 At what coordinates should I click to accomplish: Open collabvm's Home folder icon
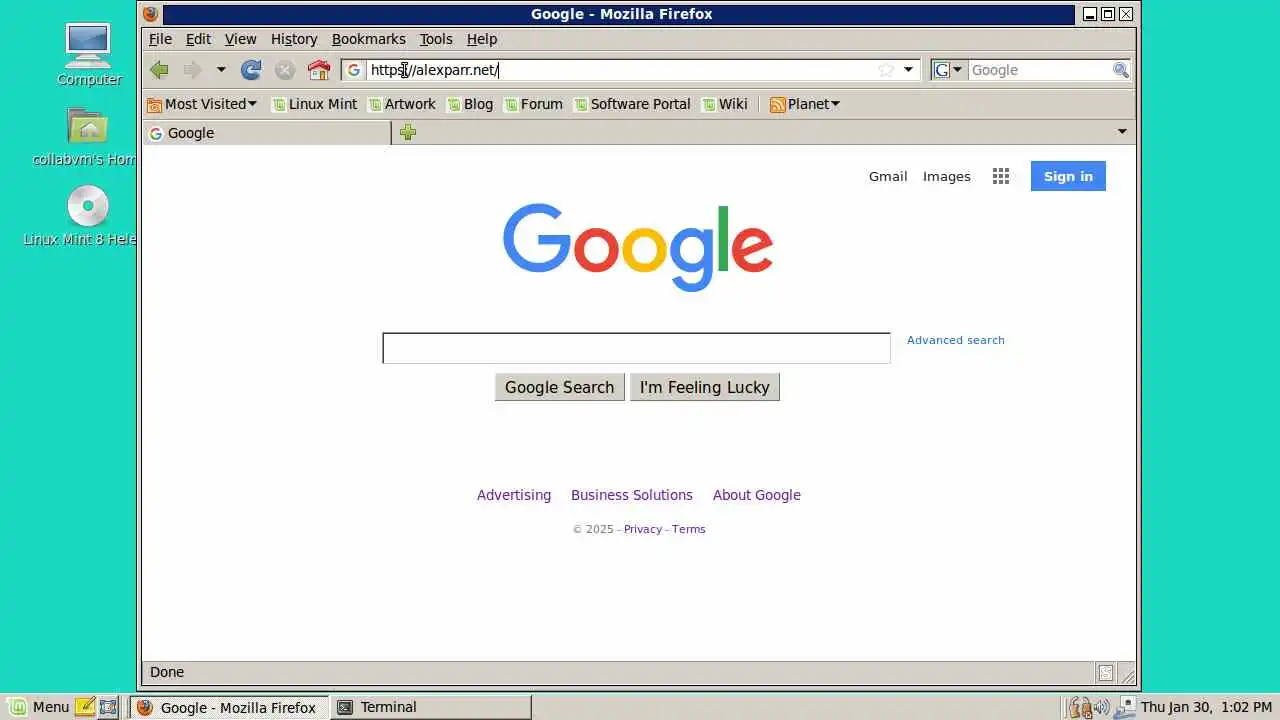(x=88, y=127)
